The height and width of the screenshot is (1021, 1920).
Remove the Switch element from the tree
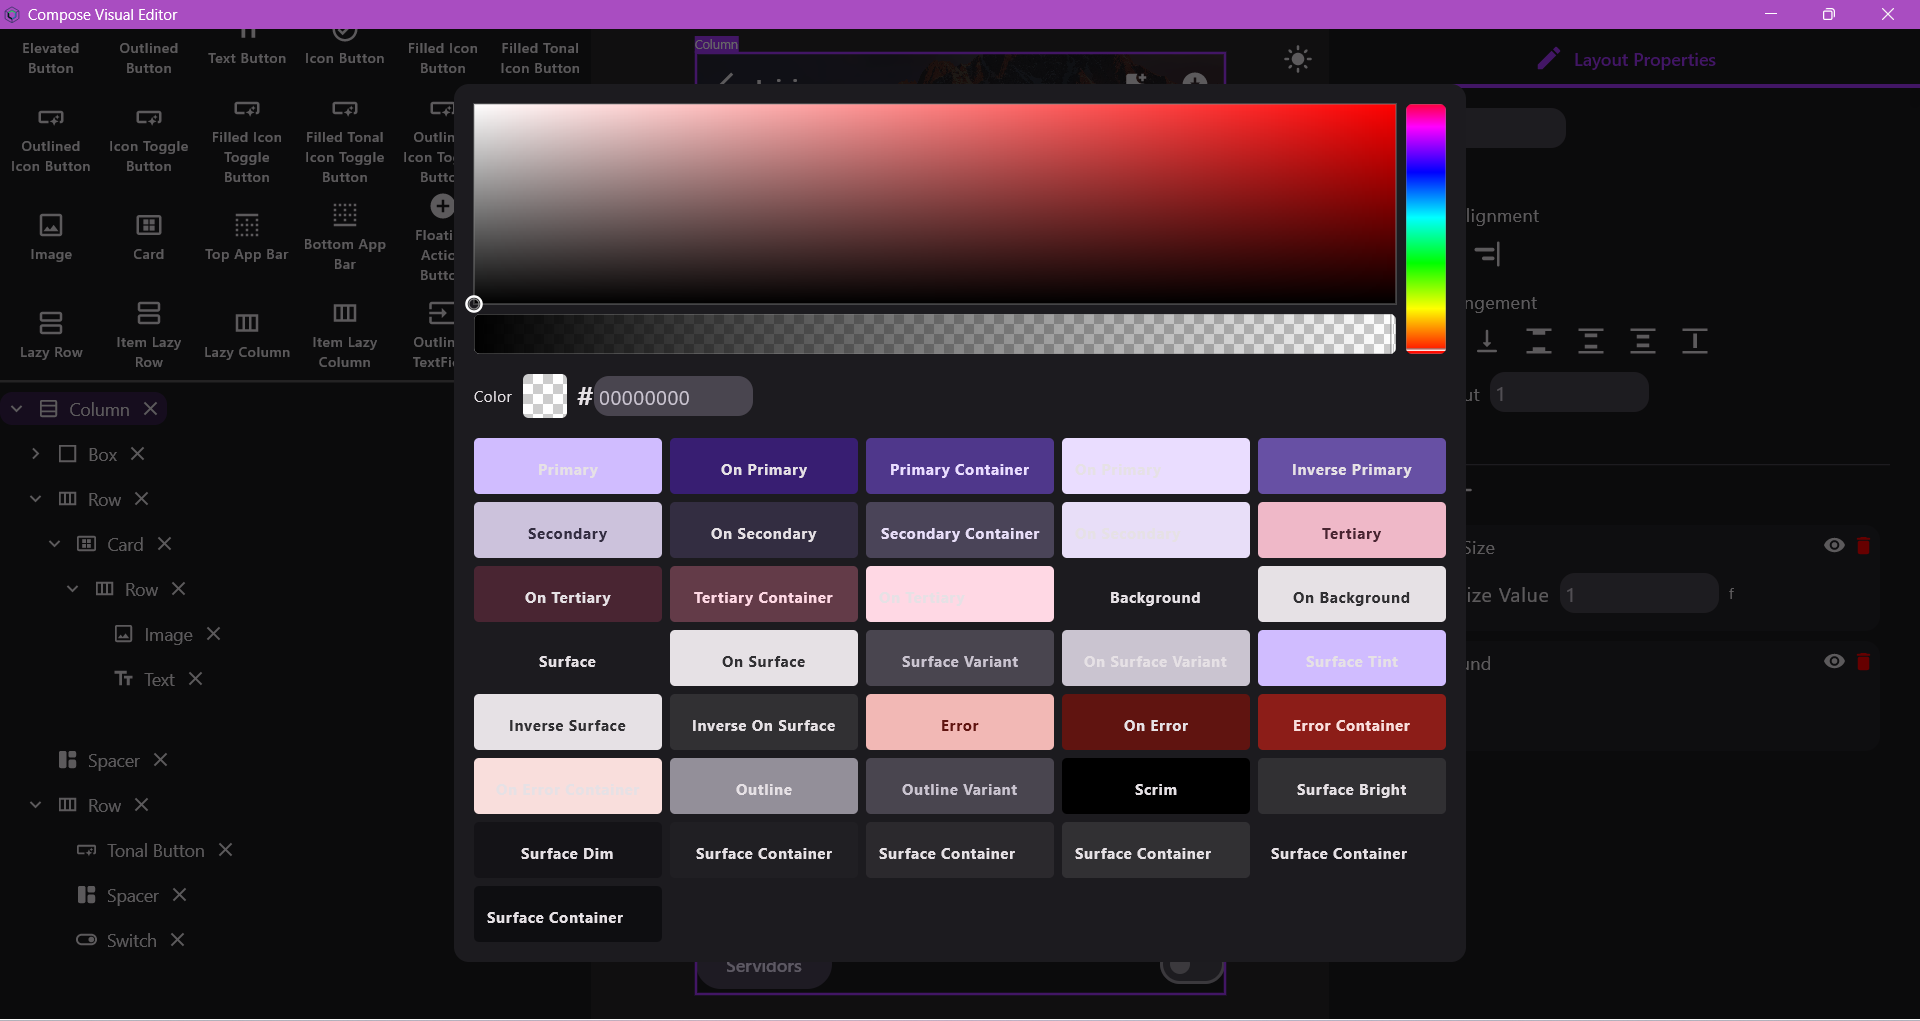click(178, 940)
